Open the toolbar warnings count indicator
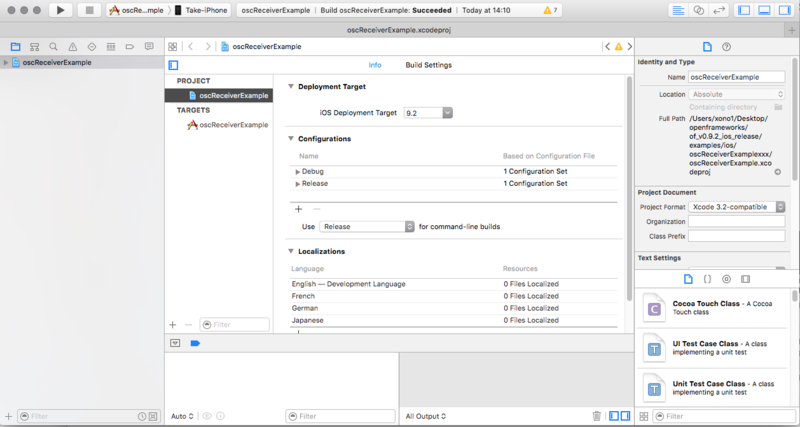 tap(551, 10)
